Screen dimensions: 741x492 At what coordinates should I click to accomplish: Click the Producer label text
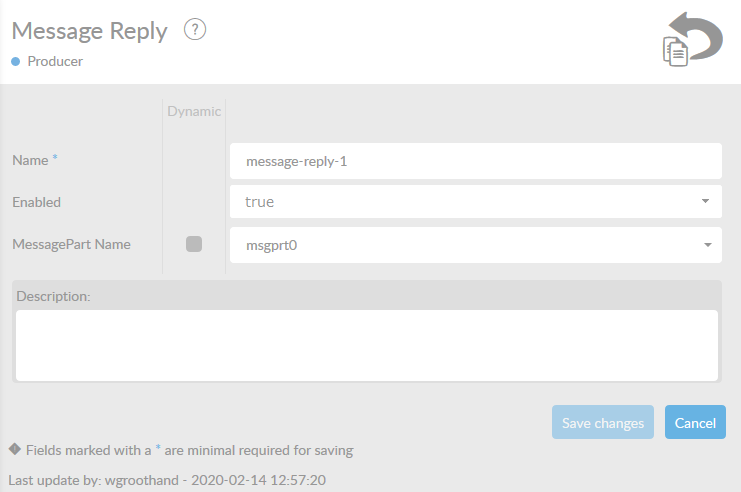click(55, 61)
